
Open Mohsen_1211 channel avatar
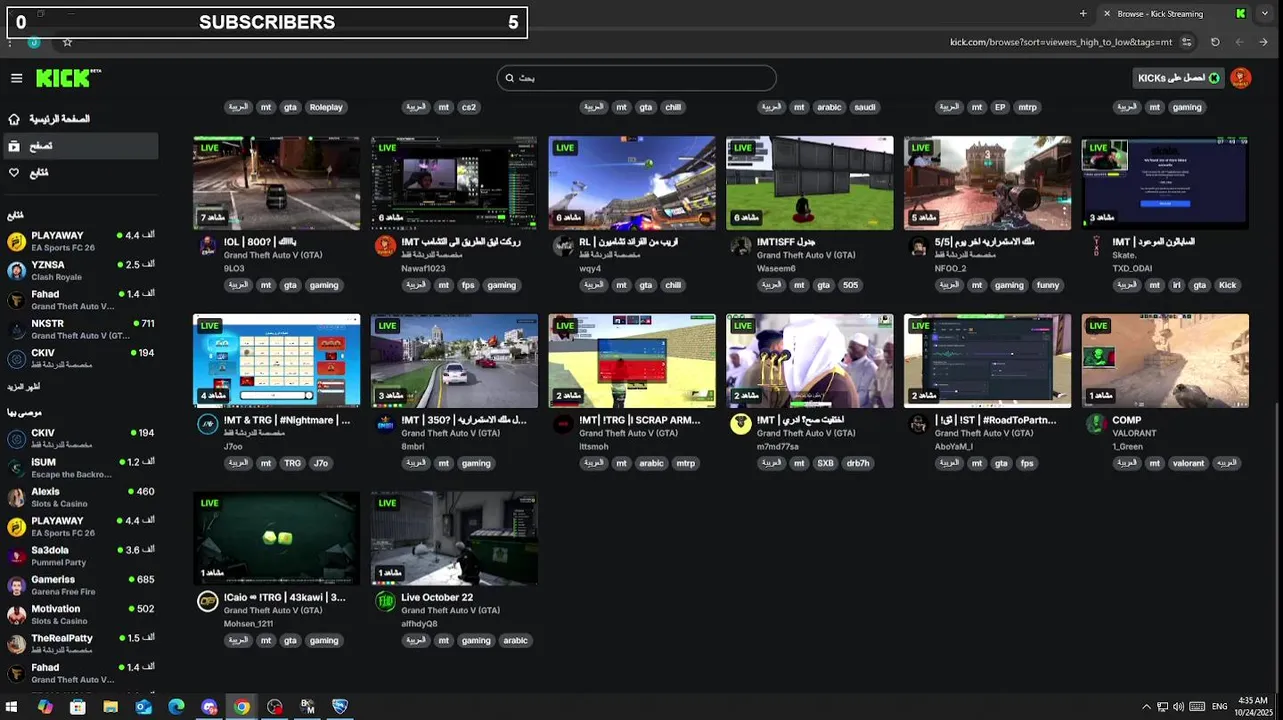coord(207,601)
